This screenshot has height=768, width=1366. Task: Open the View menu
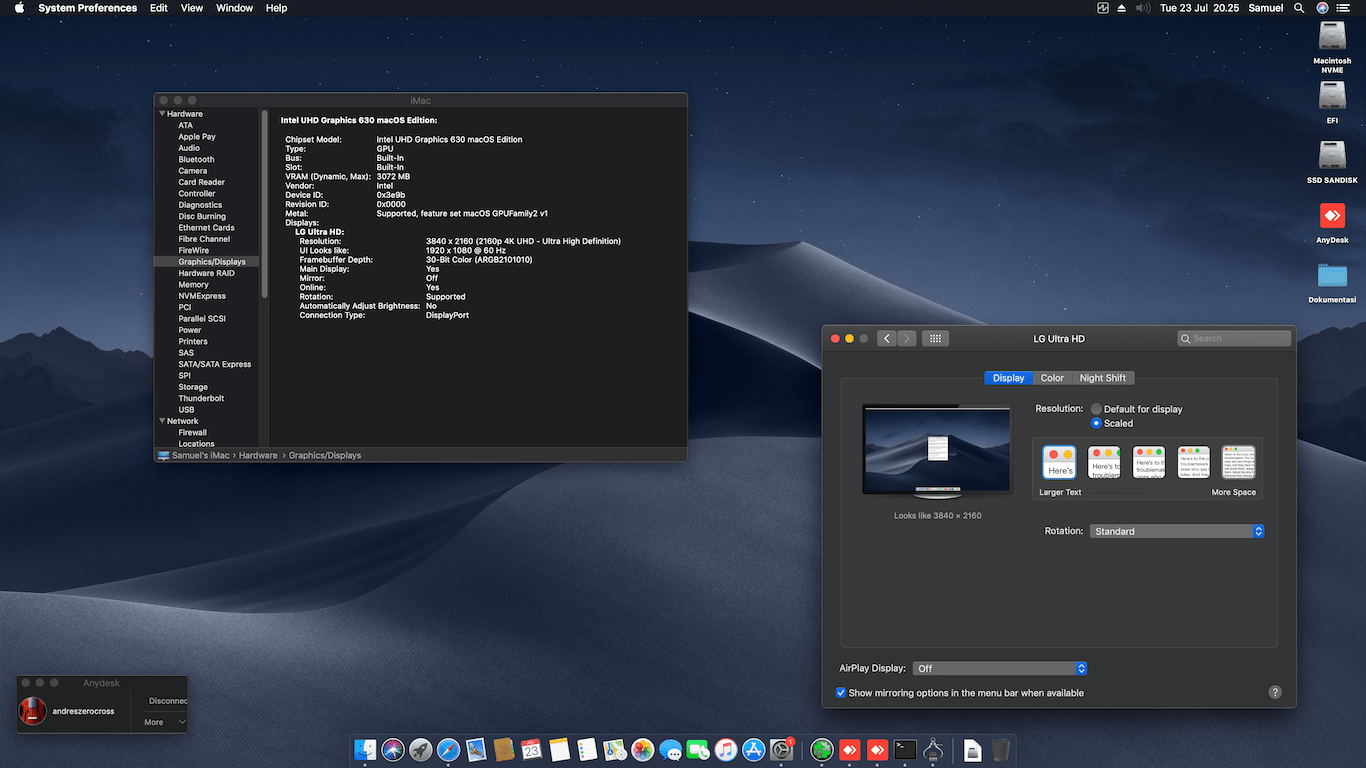click(192, 8)
